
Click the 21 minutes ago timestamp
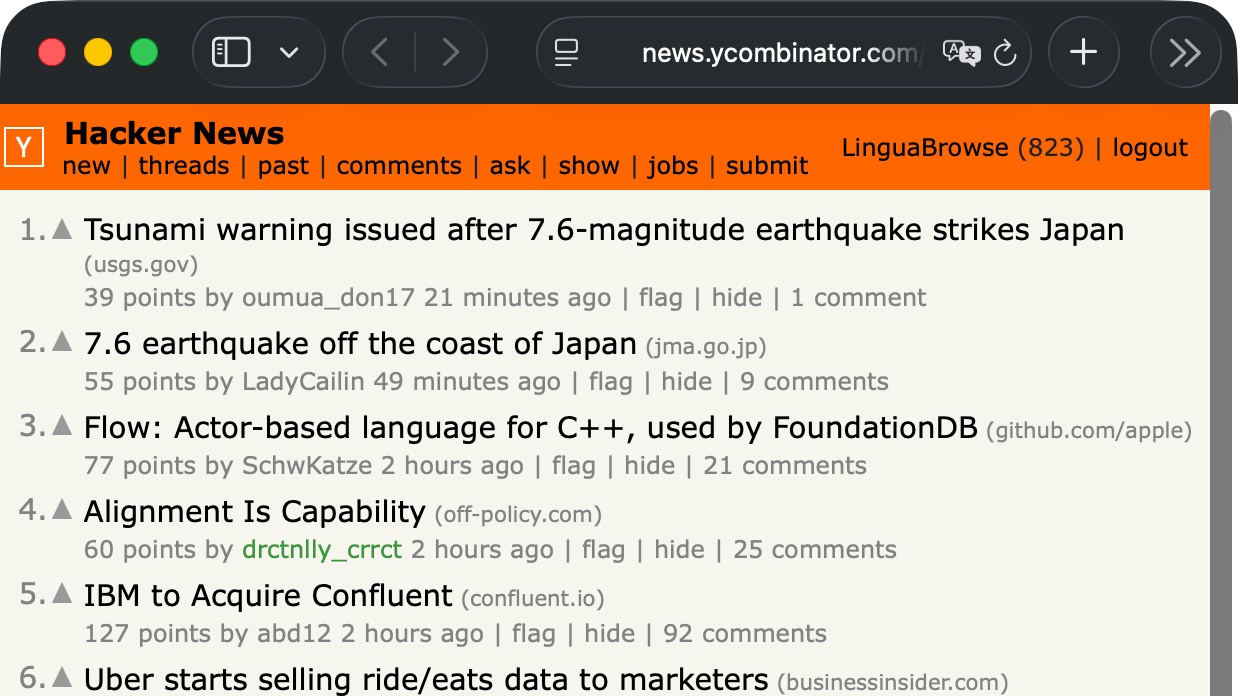(x=517, y=298)
